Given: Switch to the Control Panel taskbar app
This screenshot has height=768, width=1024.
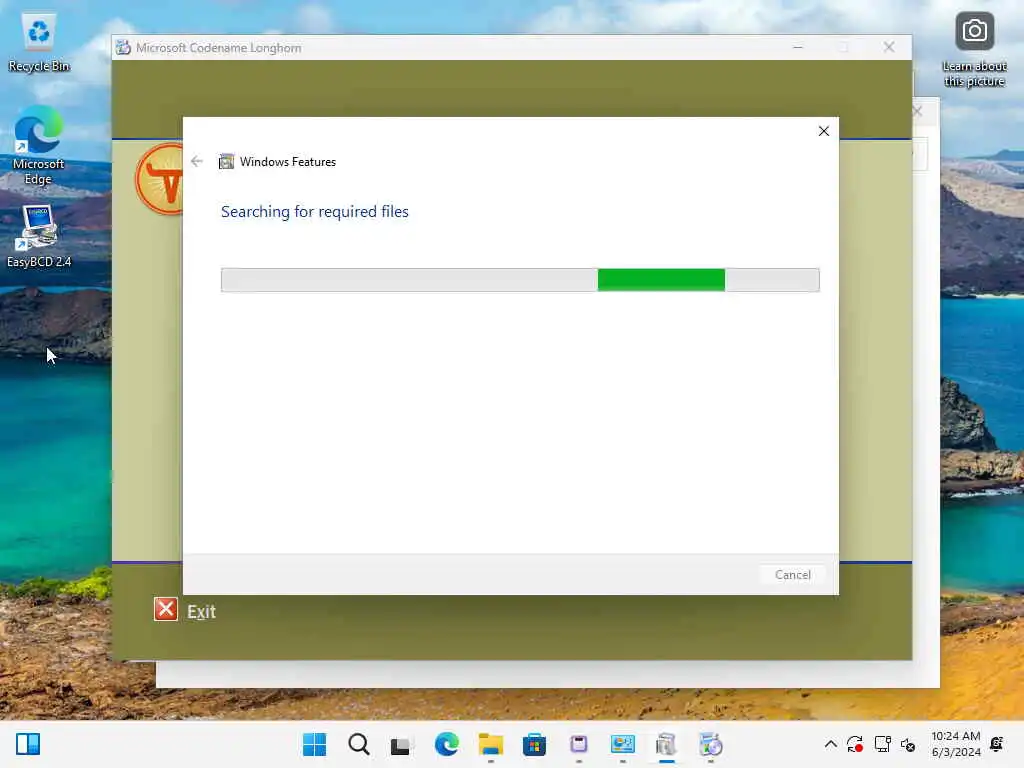Looking at the screenshot, I should click(622, 744).
